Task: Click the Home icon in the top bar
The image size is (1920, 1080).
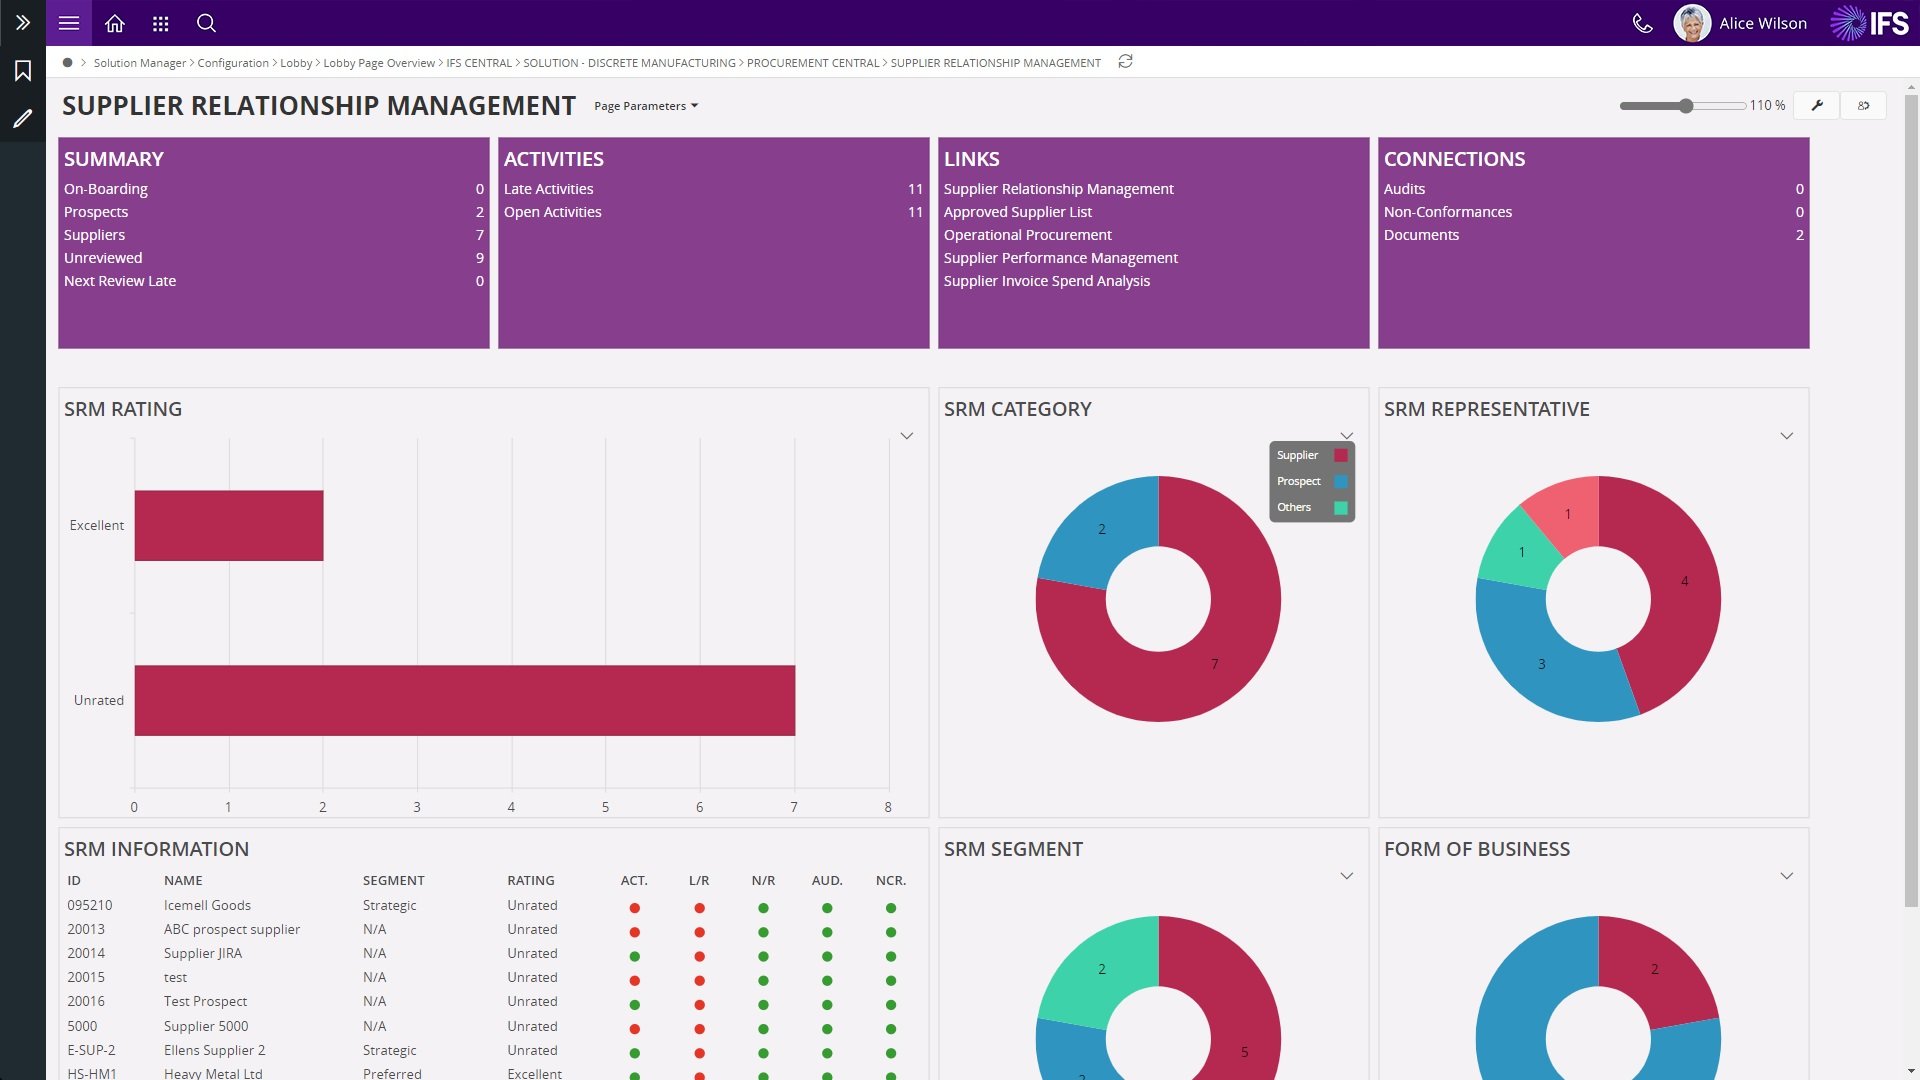Action: pyautogui.click(x=114, y=23)
